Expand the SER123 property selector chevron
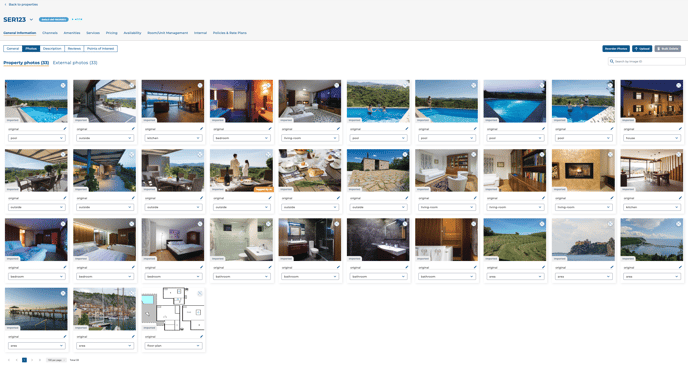The image size is (688, 369). (x=31, y=20)
